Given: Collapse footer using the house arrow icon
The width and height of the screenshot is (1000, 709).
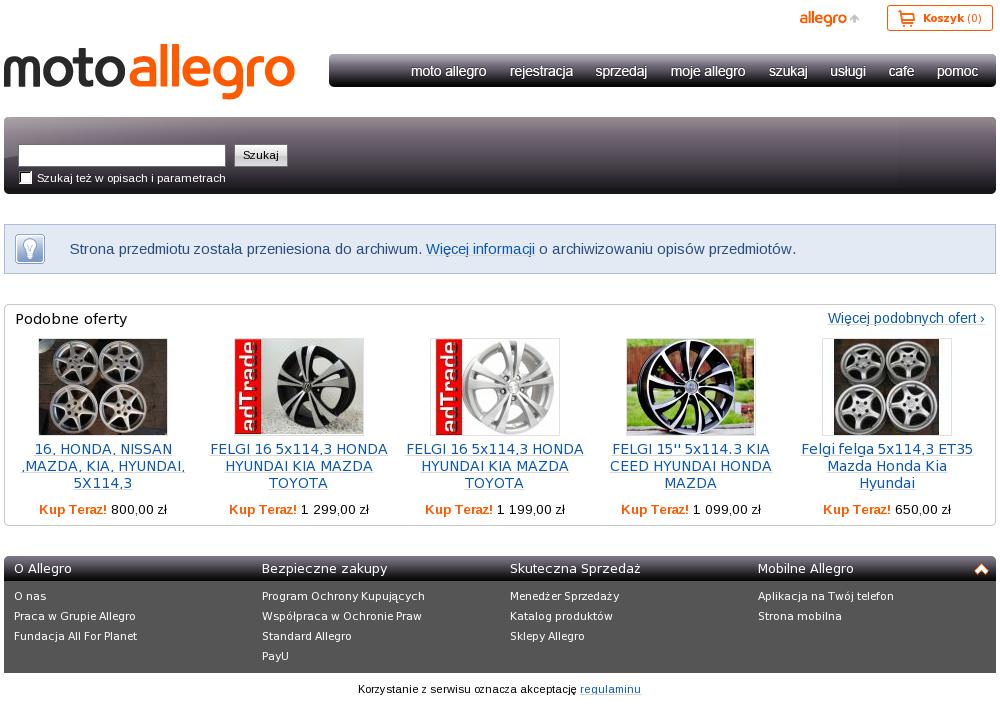Looking at the screenshot, I should [x=981, y=569].
